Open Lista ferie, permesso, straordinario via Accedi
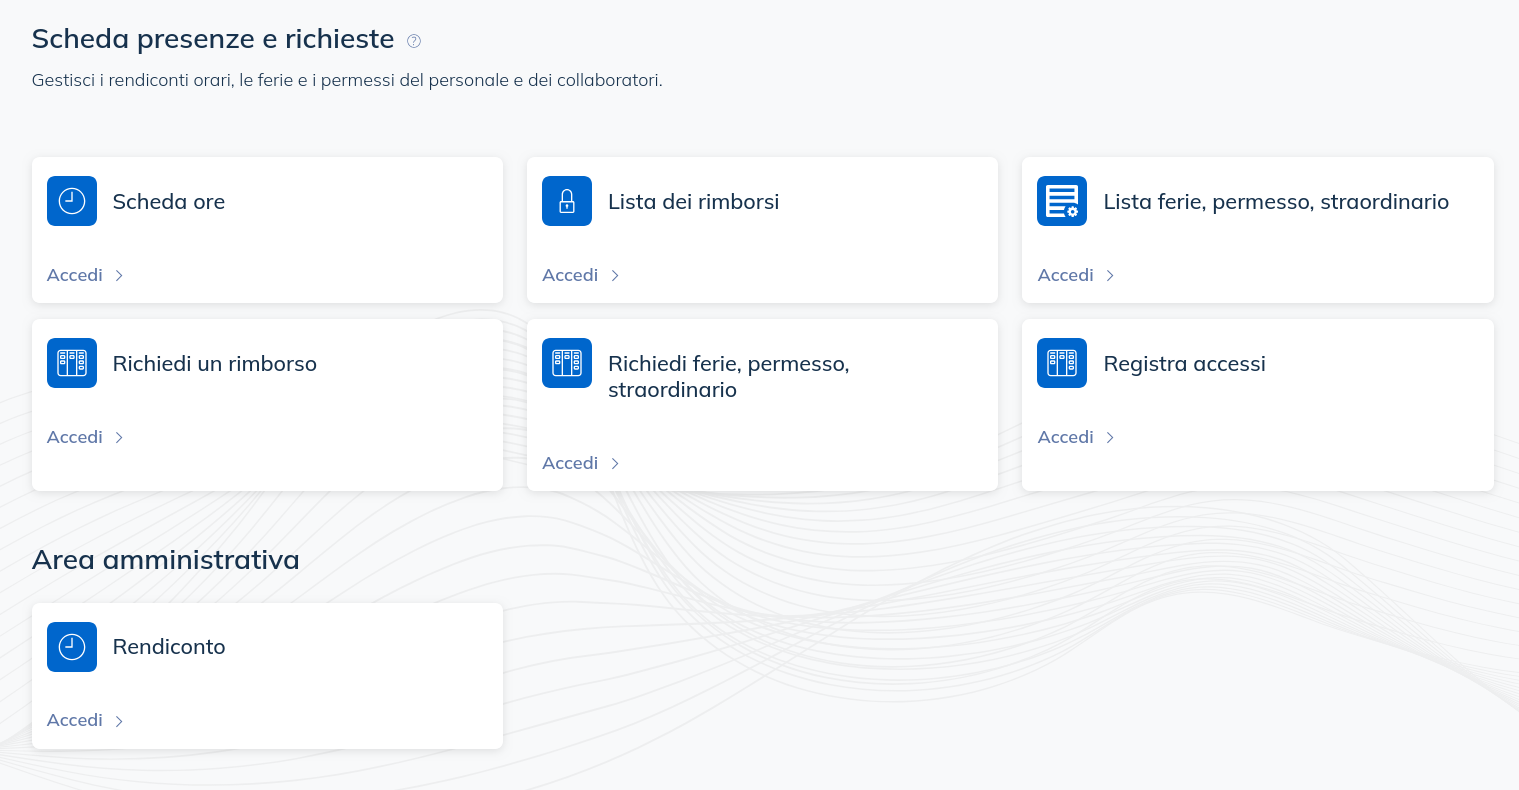1519x790 pixels. (x=1065, y=274)
